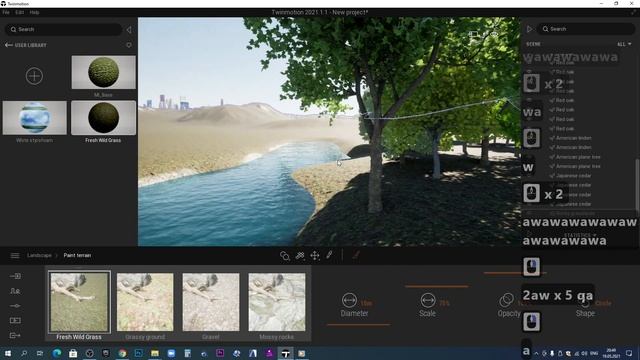
Task: Click the Diameter value 10m
Action: (367, 303)
